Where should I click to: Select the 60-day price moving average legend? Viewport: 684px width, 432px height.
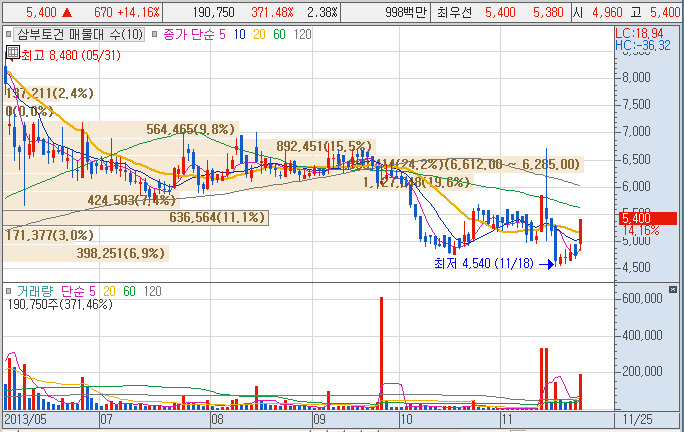coord(279,34)
